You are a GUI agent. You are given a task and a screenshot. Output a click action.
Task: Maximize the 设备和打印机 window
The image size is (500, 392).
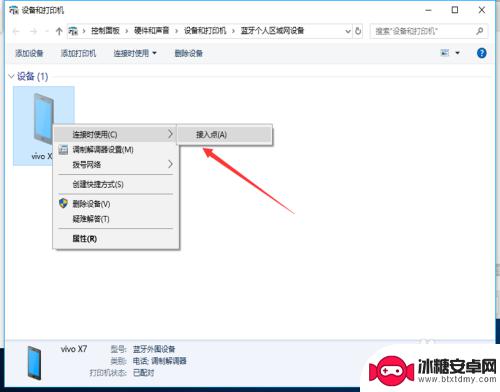click(455, 10)
